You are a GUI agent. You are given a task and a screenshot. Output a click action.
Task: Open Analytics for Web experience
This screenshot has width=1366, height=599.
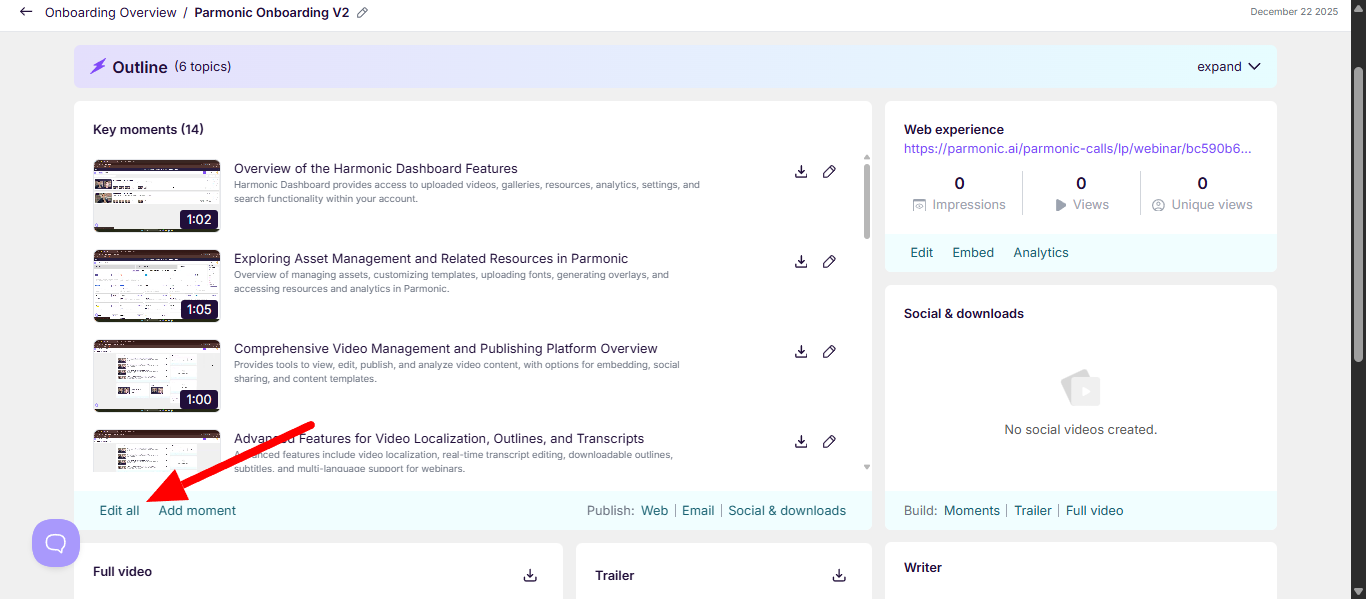click(x=1041, y=253)
